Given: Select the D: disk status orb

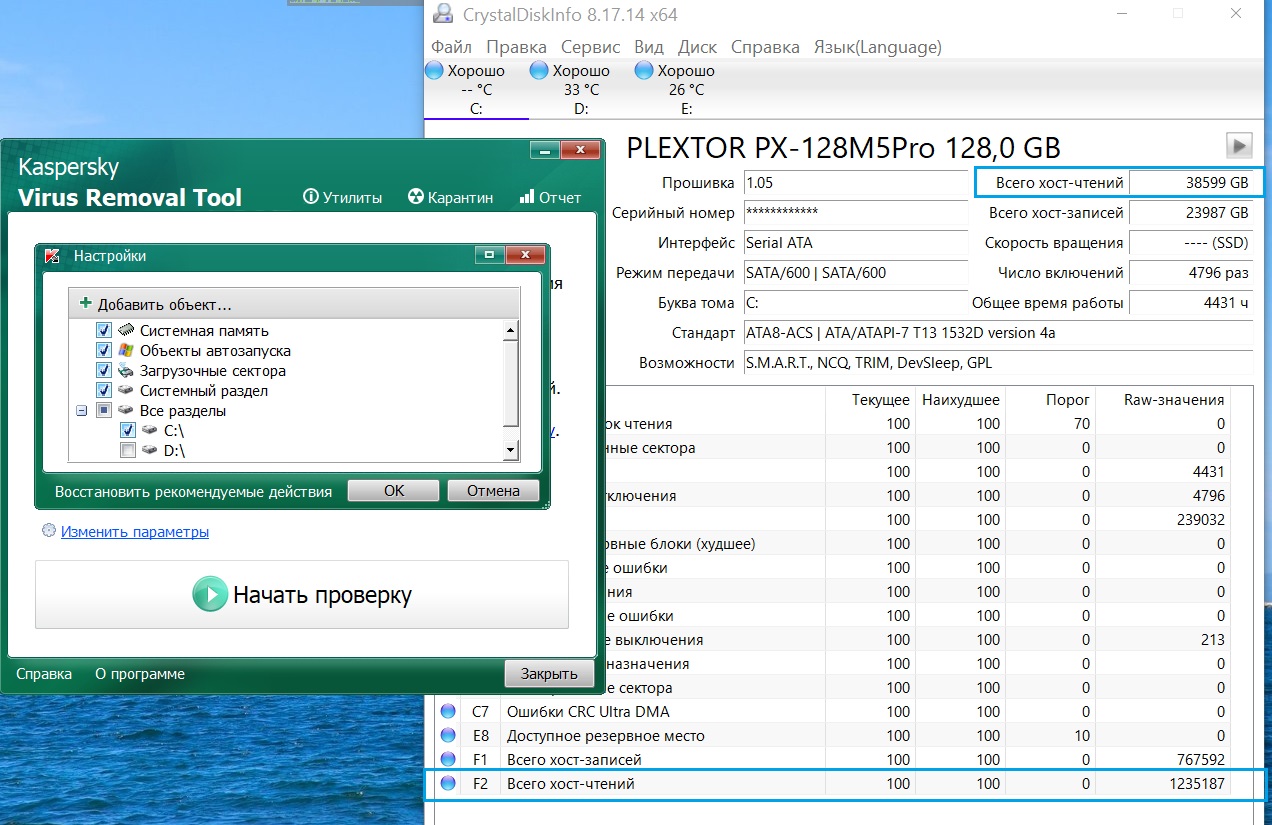Looking at the screenshot, I should tap(539, 71).
